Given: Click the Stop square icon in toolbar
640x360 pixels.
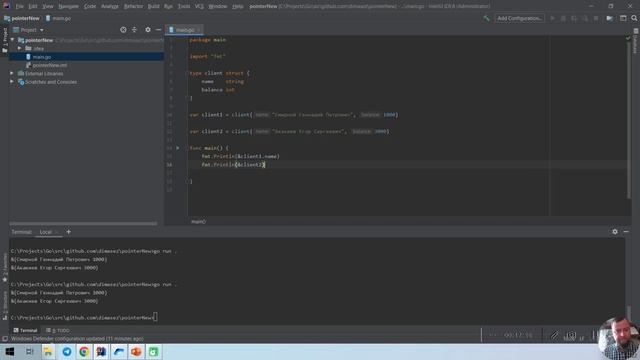Looking at the screenshot, I should (x=596, y=18).
